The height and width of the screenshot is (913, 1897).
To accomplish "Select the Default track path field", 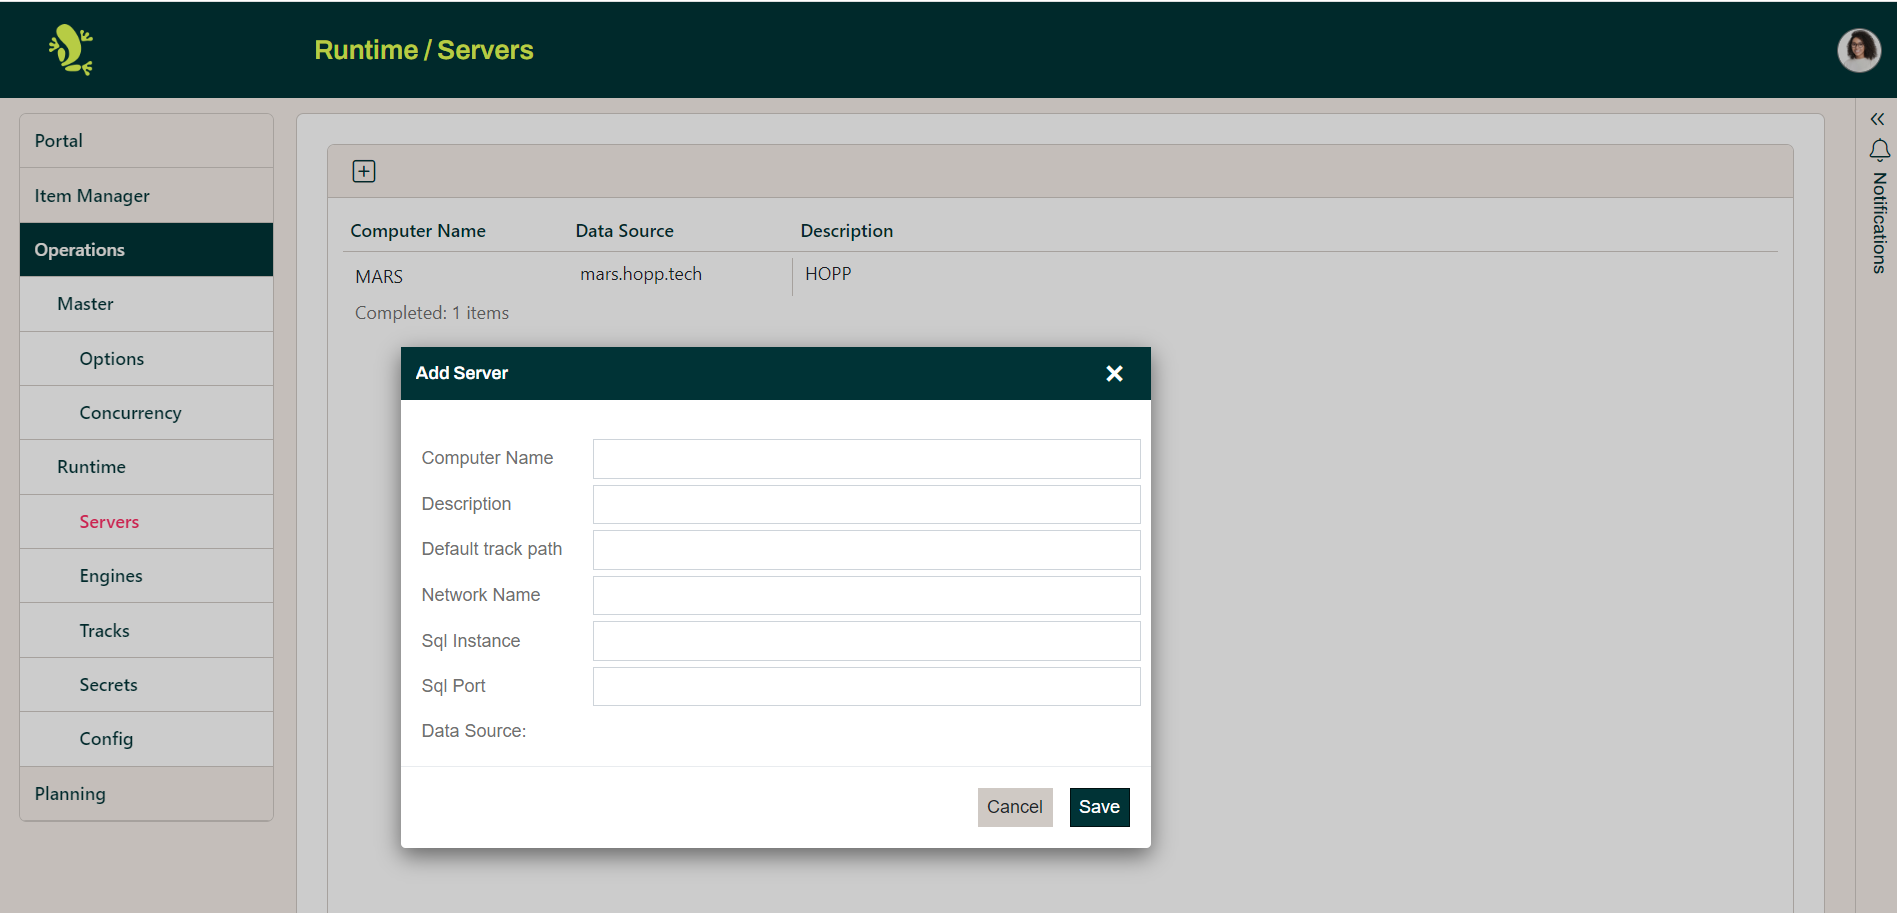I will coord(866,550).
